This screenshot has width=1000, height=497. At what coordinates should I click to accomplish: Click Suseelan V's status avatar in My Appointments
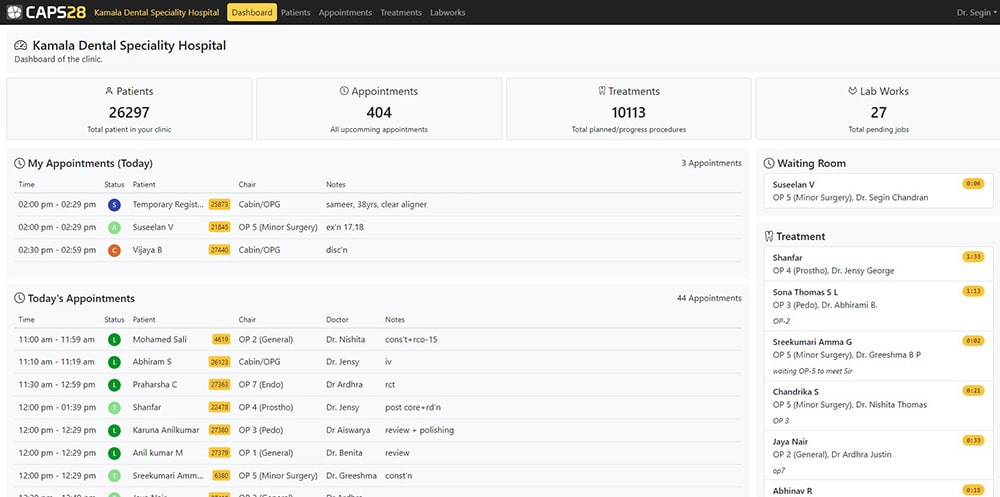[x=114, y=227]
